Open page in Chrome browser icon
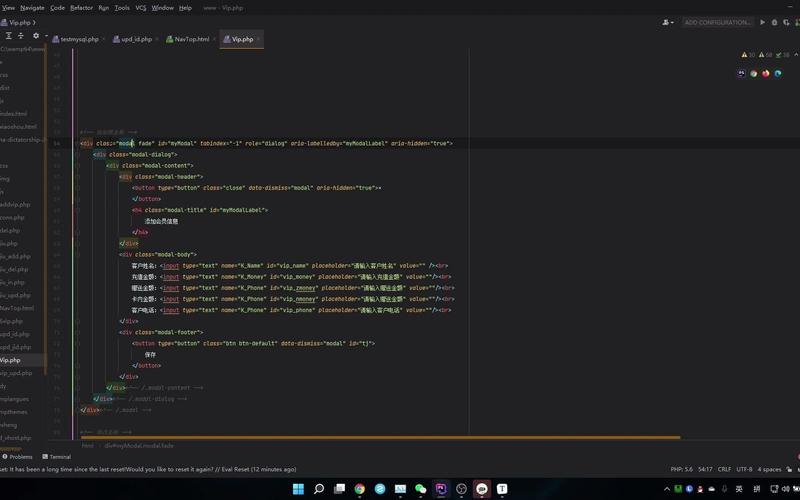 coord(754,73)
